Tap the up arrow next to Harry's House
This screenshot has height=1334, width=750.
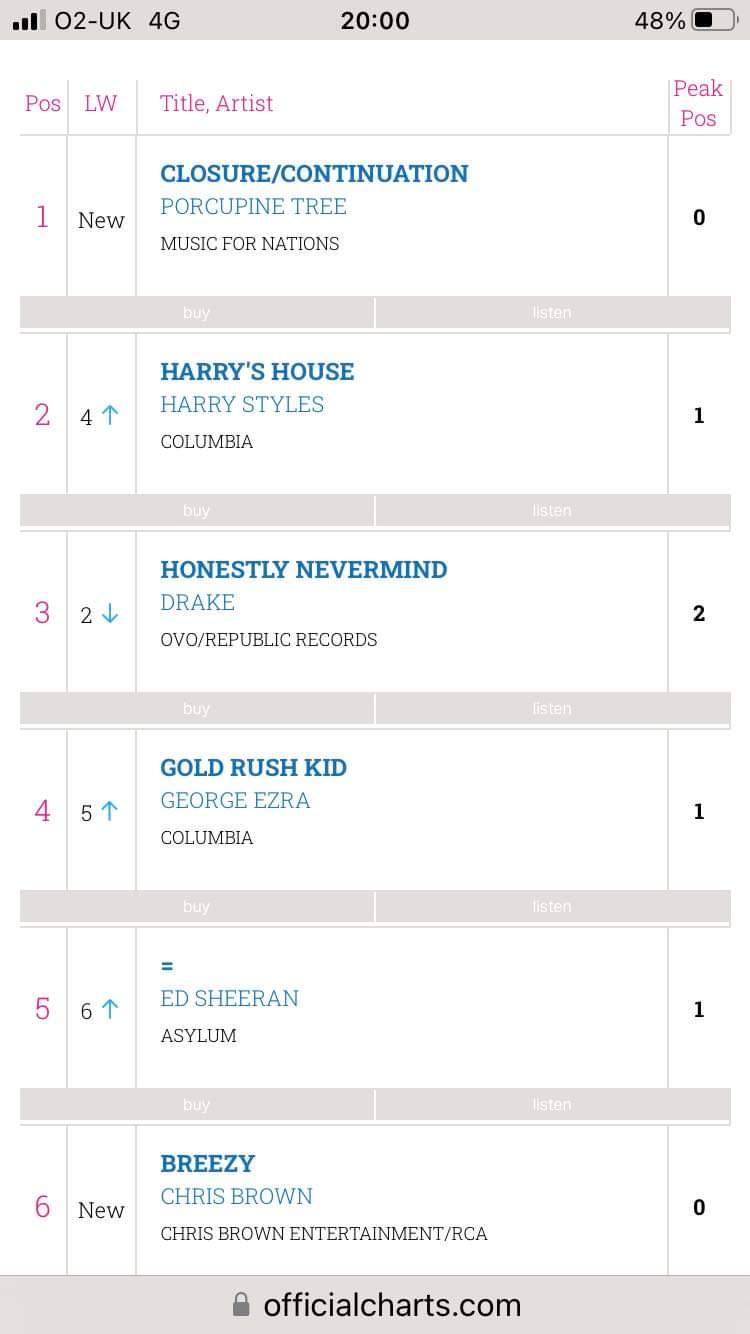(x=110, y=417)
